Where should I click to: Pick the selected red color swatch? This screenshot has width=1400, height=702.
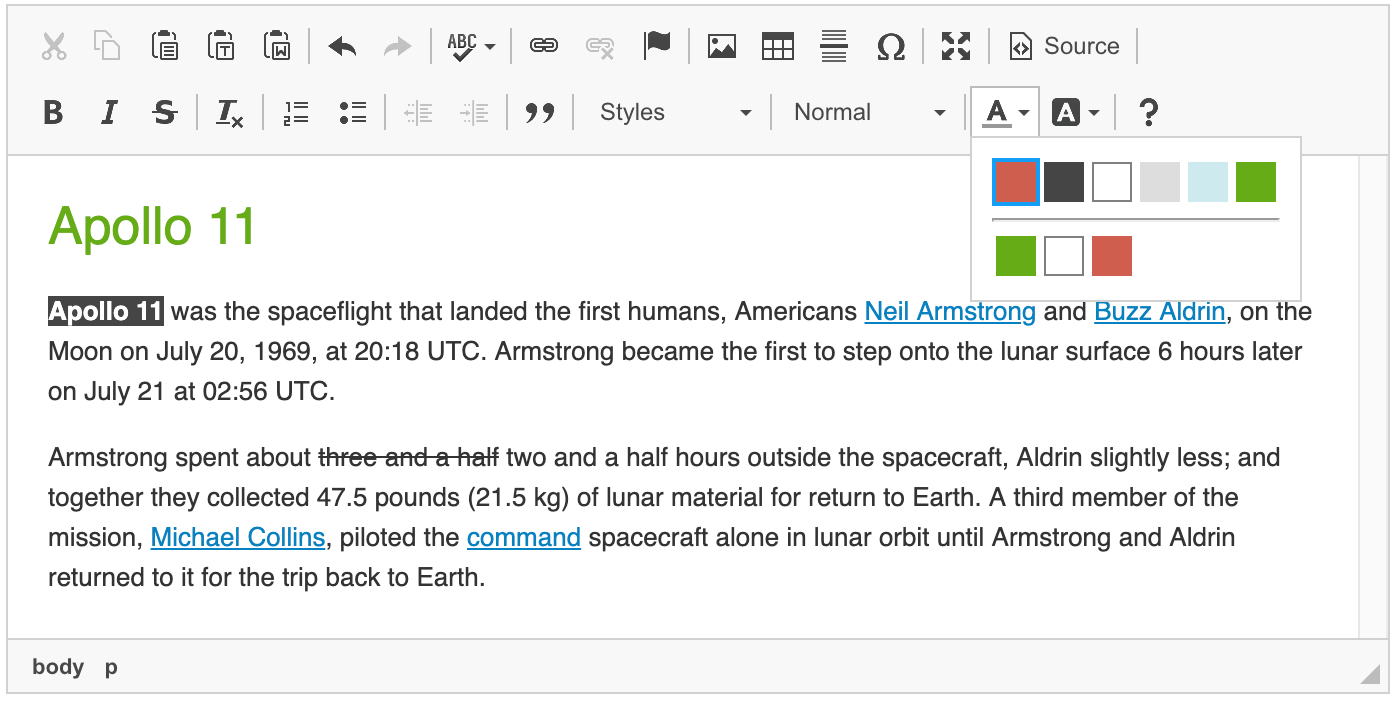pyautogui.click(x=1016, y=182)
